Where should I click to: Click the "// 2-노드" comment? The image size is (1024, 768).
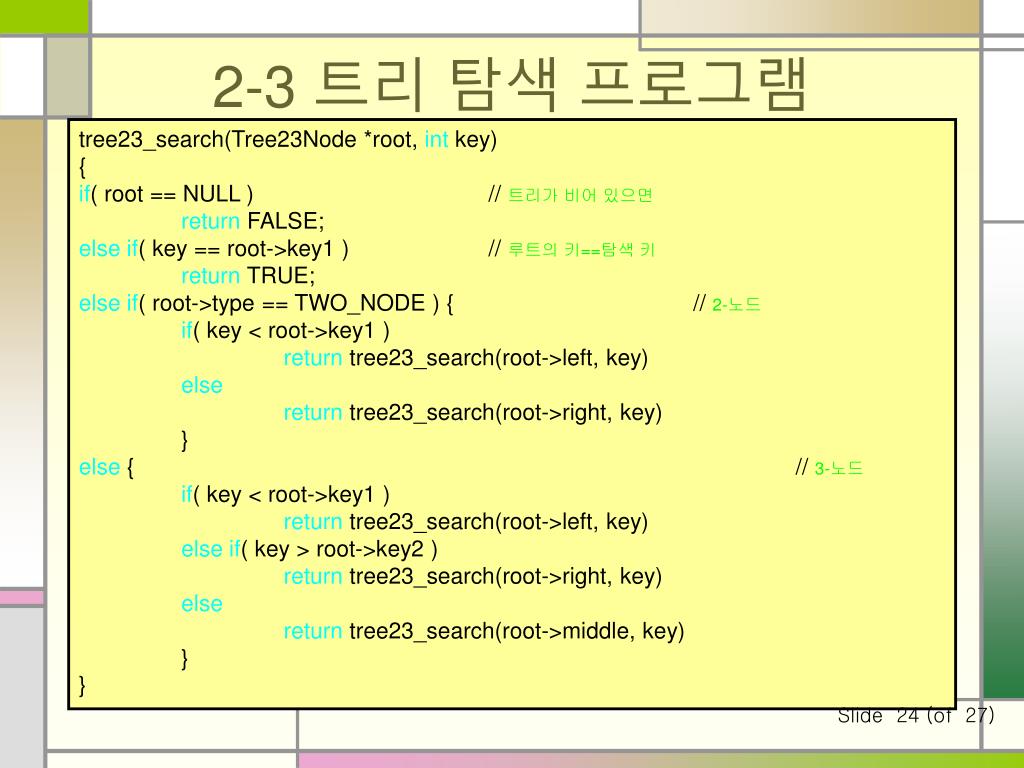(727, 304)
